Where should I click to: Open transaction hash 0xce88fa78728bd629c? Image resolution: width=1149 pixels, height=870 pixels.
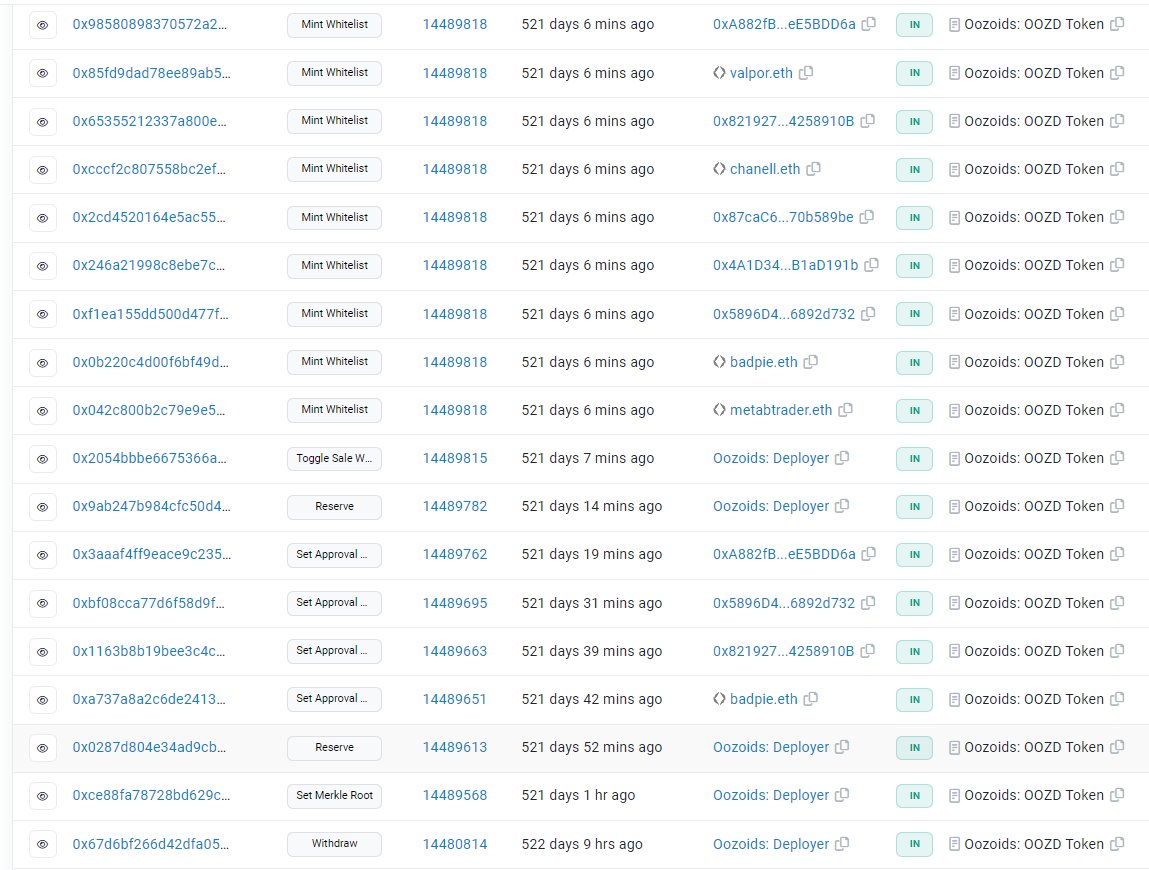151,796
